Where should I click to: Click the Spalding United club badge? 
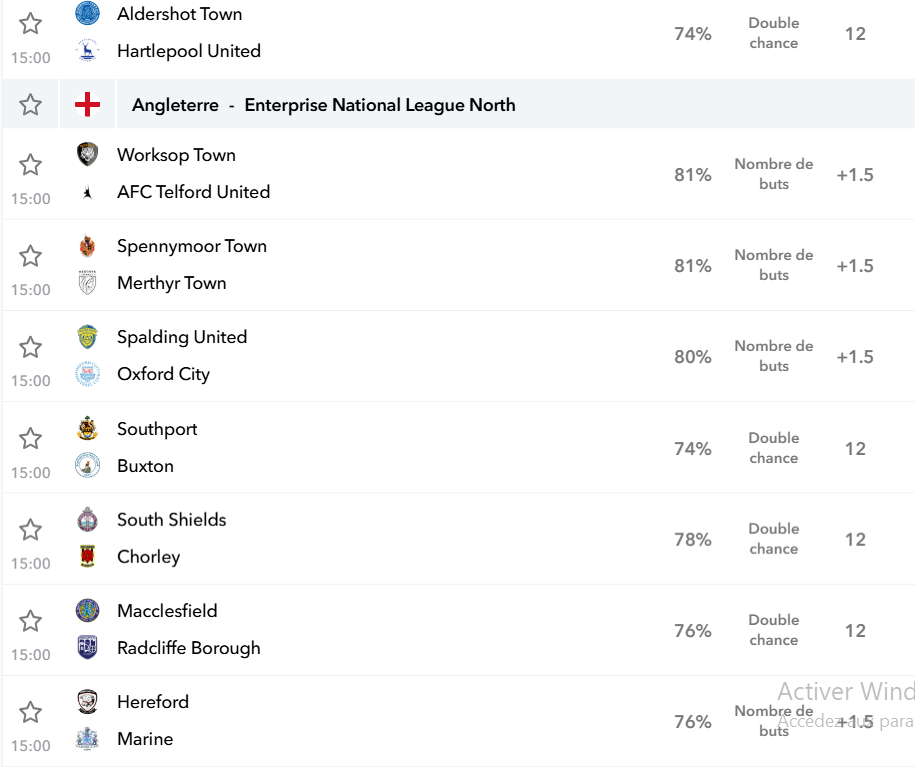[88, 337]
